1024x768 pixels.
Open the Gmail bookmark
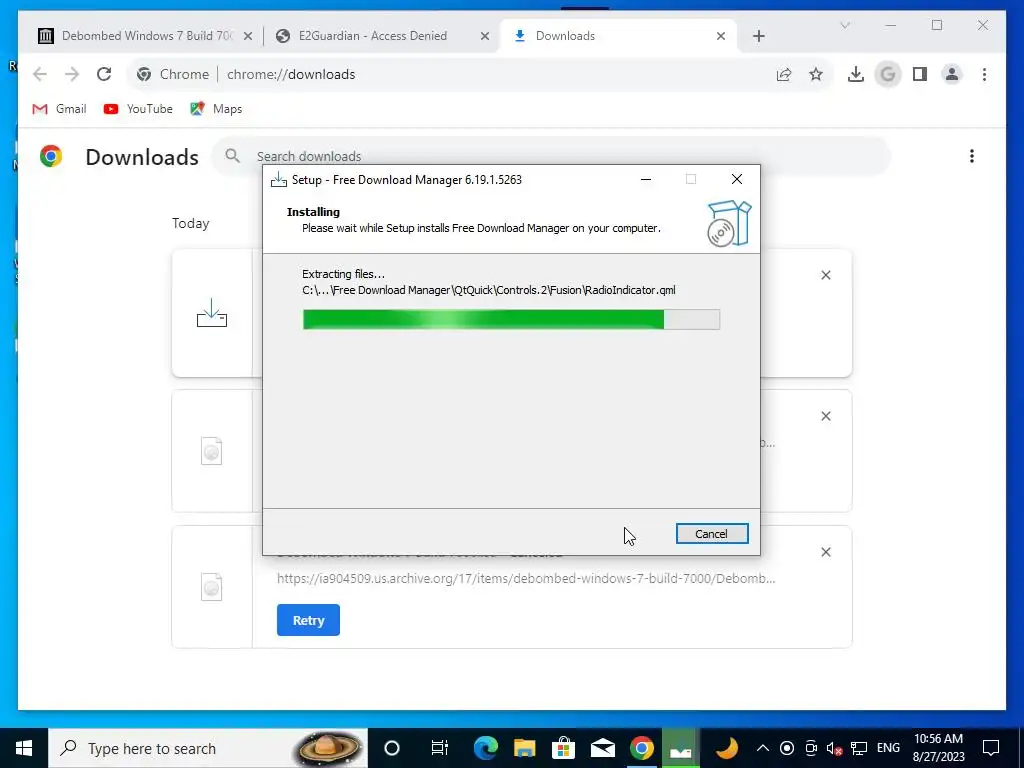[x=59, y=109]
